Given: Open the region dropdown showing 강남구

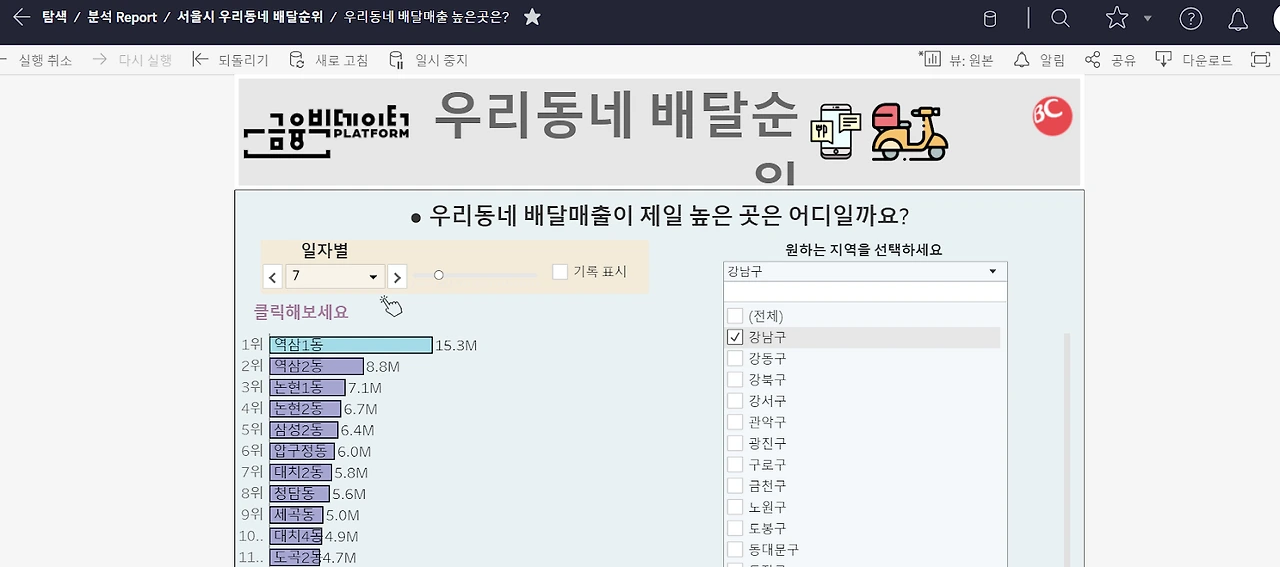Looking at the screenshot, I should (865, 271).
